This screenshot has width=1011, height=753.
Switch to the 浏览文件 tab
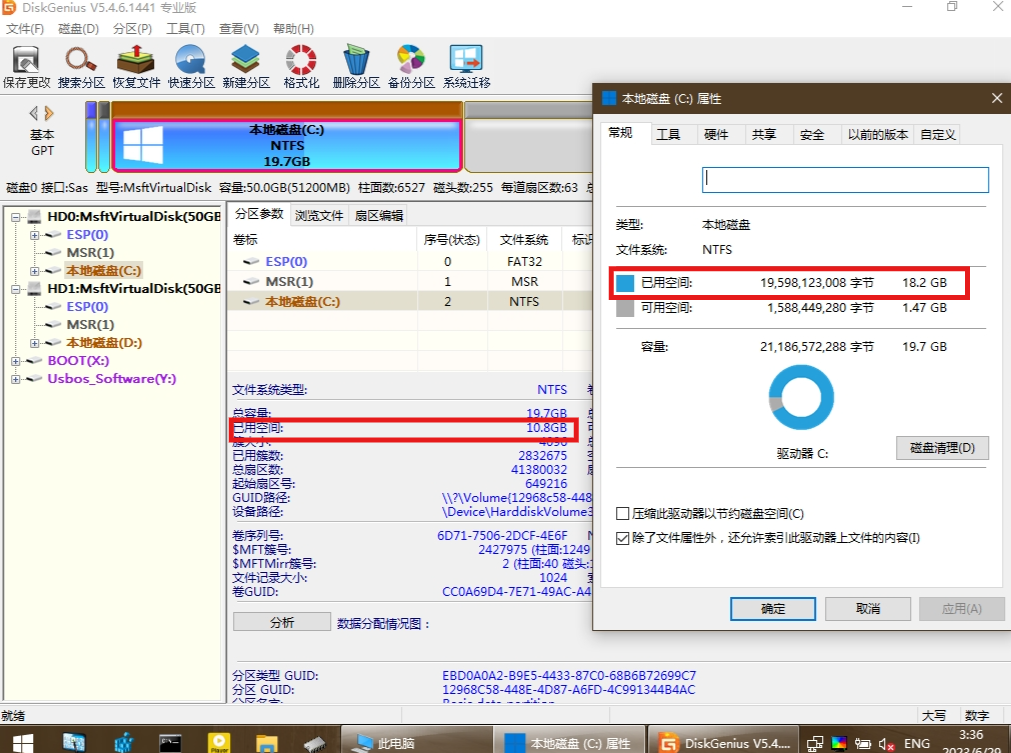coord(319,215)
